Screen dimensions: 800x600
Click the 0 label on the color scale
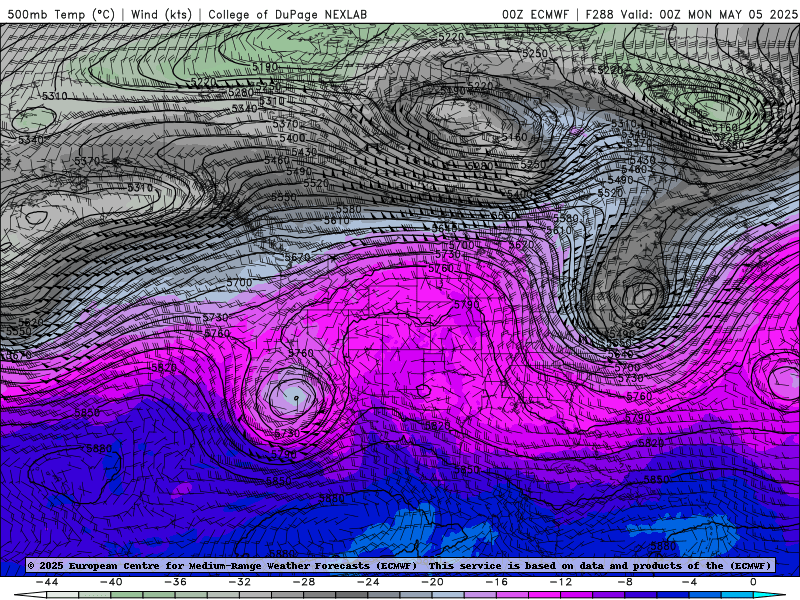tap(754, 582)
